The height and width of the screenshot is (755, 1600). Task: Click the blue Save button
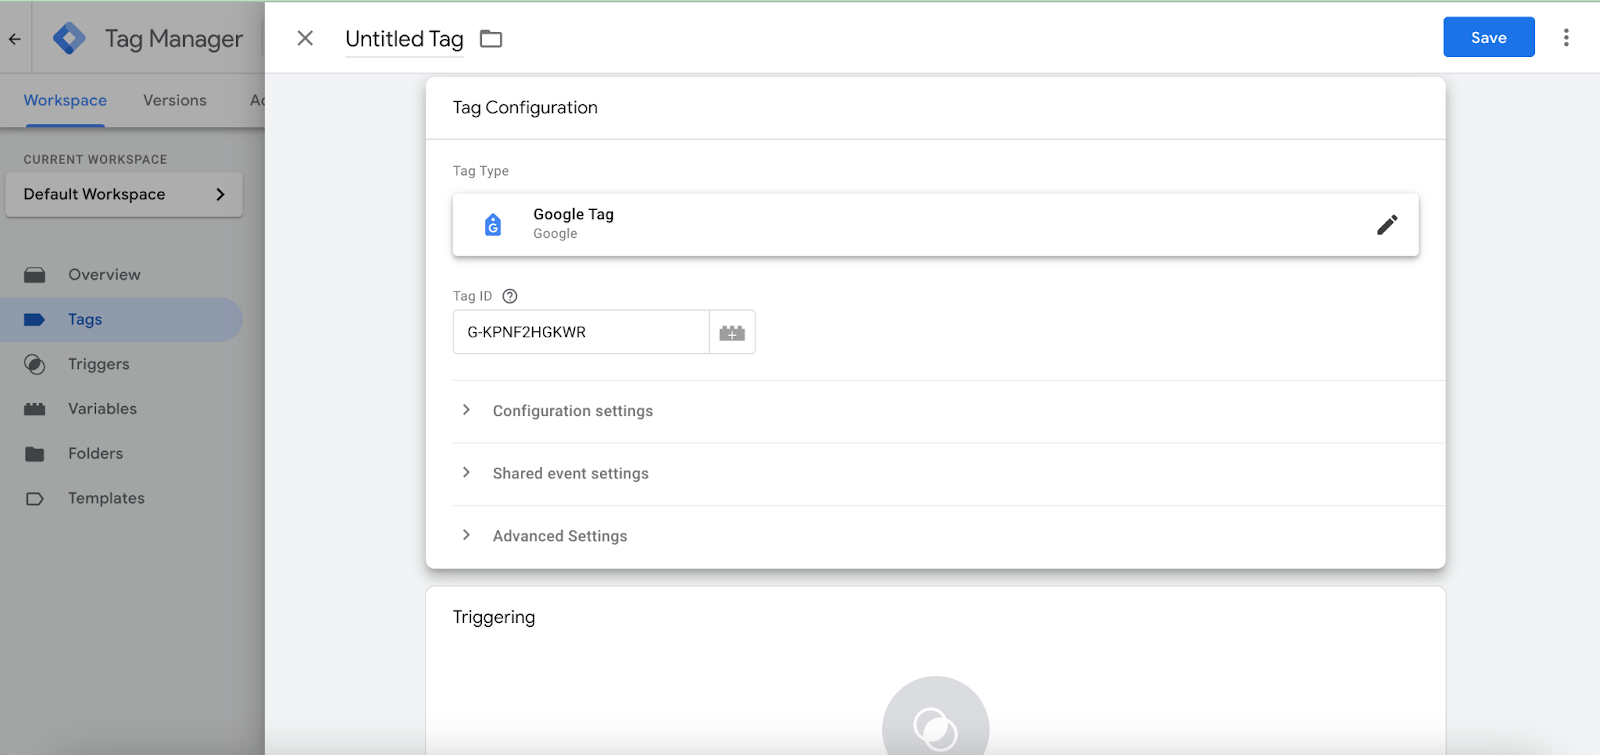point(1488,37)
